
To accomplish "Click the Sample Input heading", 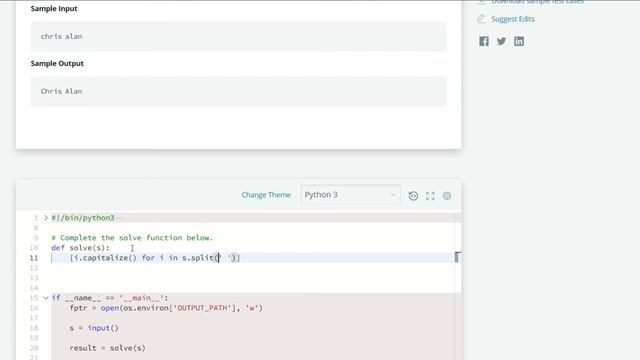I will pyautogui.click(x=54, y=9).
